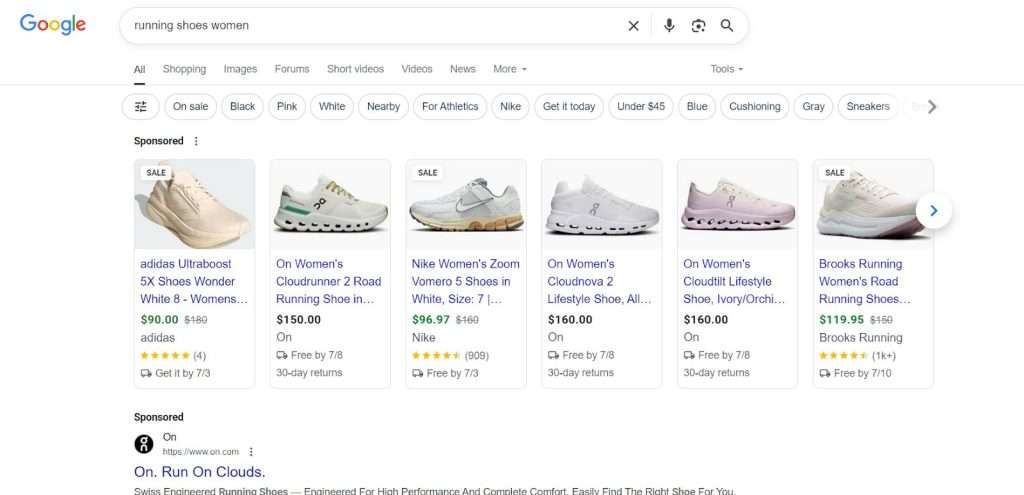Toggle the Under $45 price chip
Screen dimensions: 1024x495
[x=641, y=106]
